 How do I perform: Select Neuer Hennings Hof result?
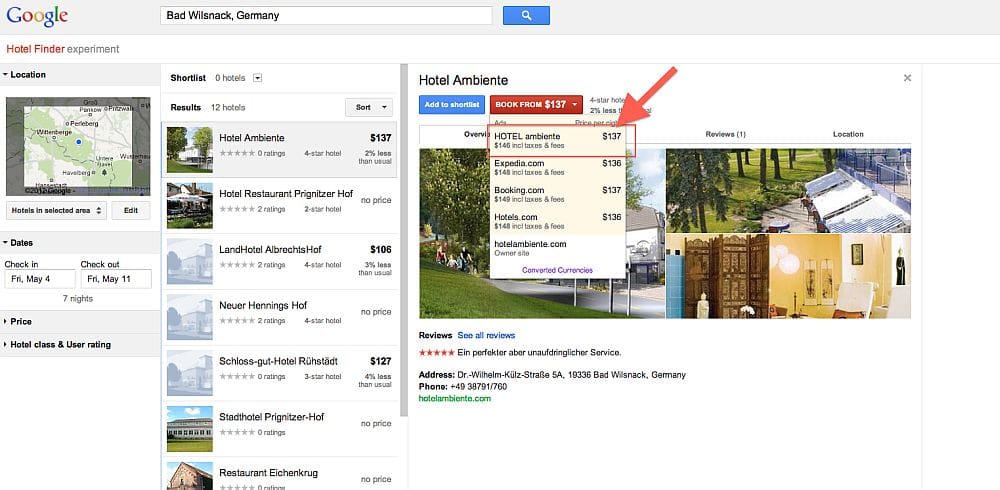point(279,317)
